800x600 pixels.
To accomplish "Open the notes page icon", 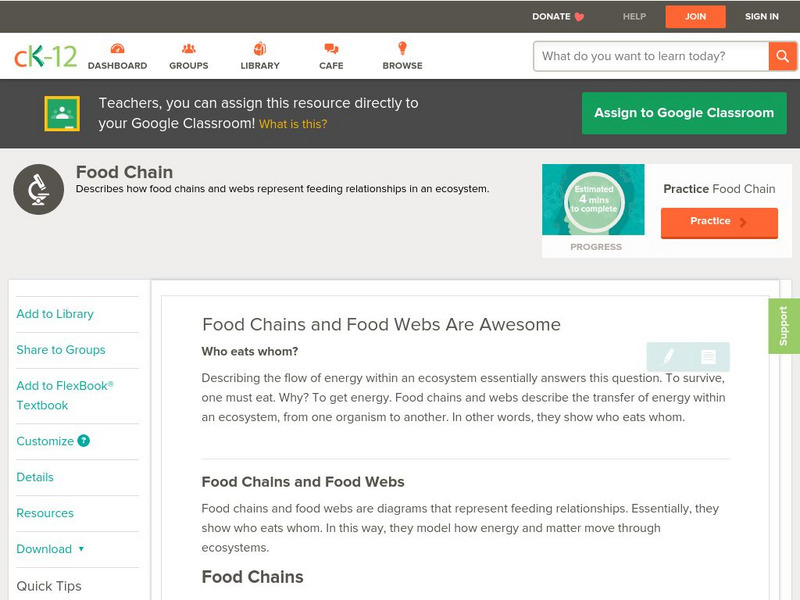I will pos(708,356).
